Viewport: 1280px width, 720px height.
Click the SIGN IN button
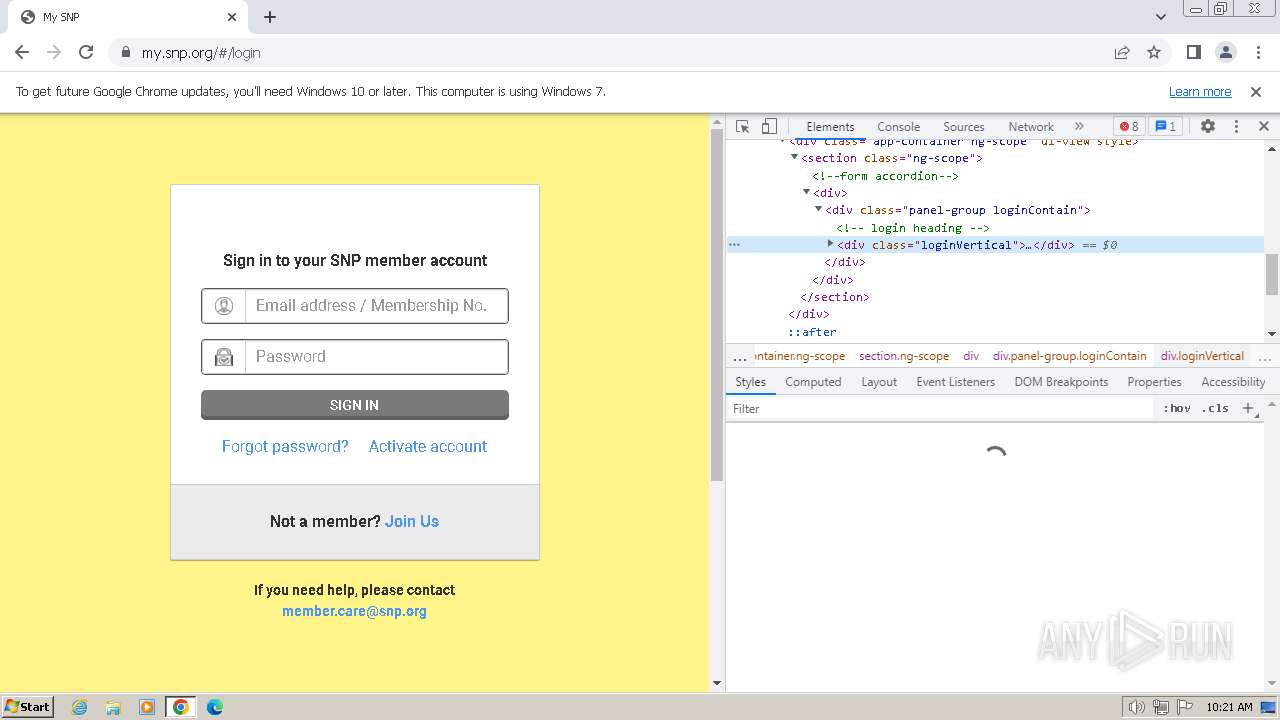tap(355, 405)
